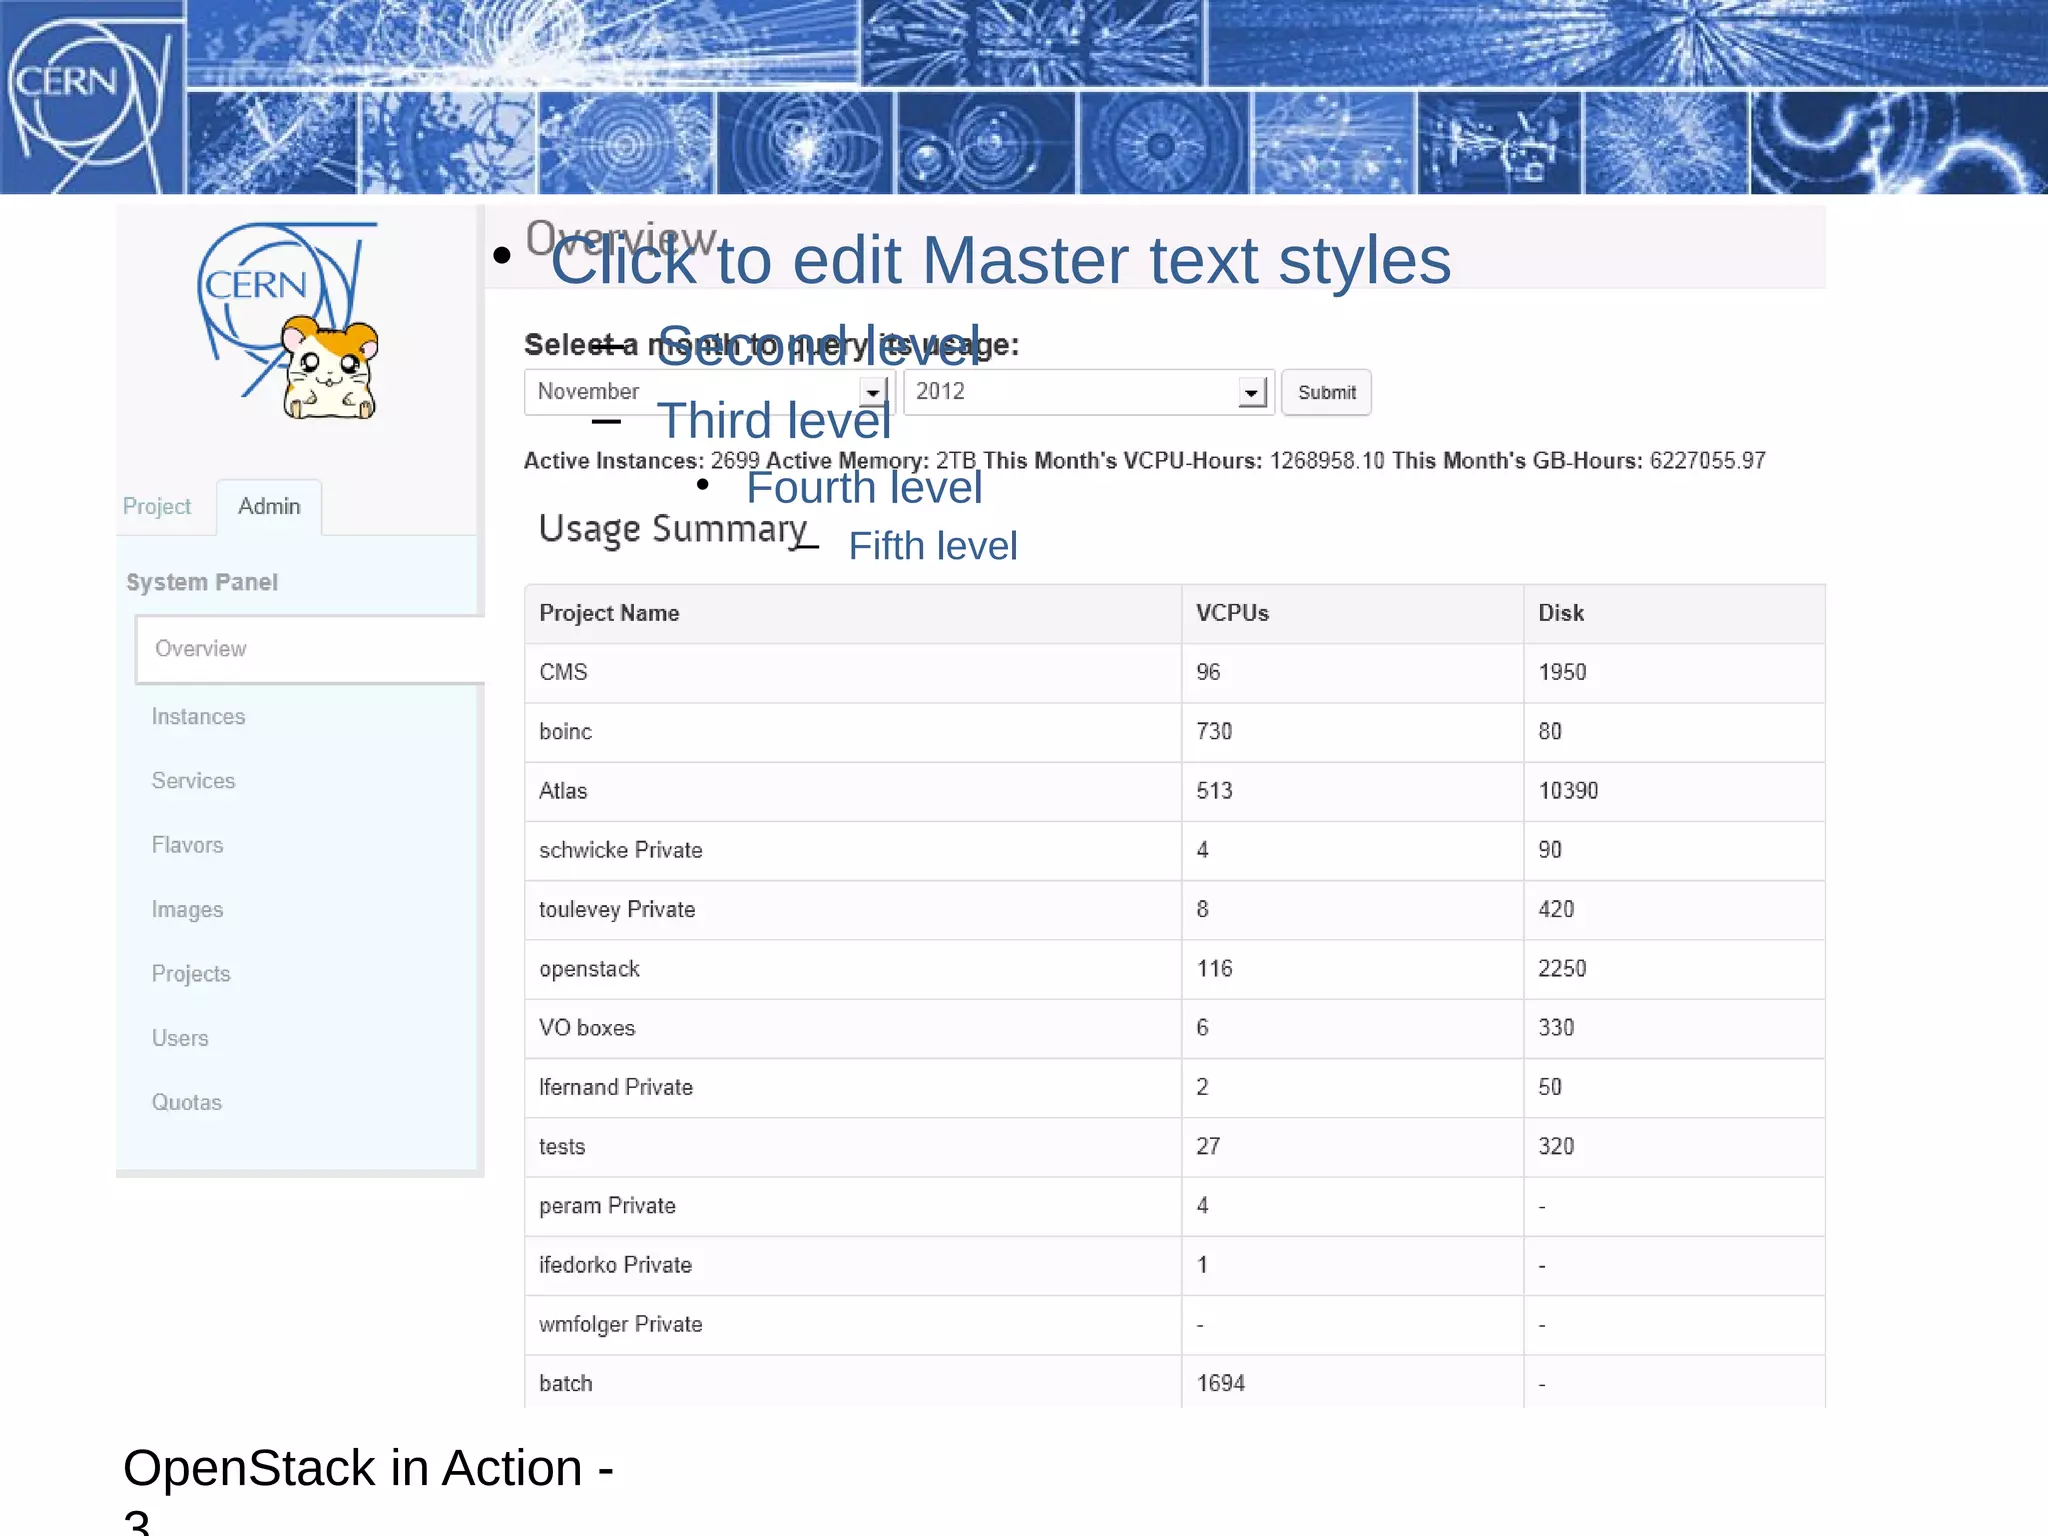Click the toulevey Private project name
The width and height of the screenshot is (2048, 1536).
pyautogui.click(x=617, y=910)
